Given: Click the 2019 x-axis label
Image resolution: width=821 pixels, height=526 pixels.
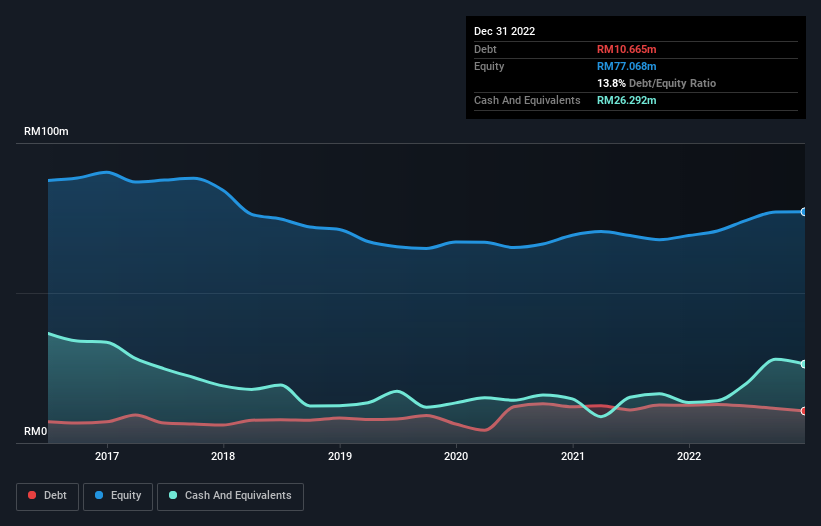Looking at the screenshot, I should (340, 456).
